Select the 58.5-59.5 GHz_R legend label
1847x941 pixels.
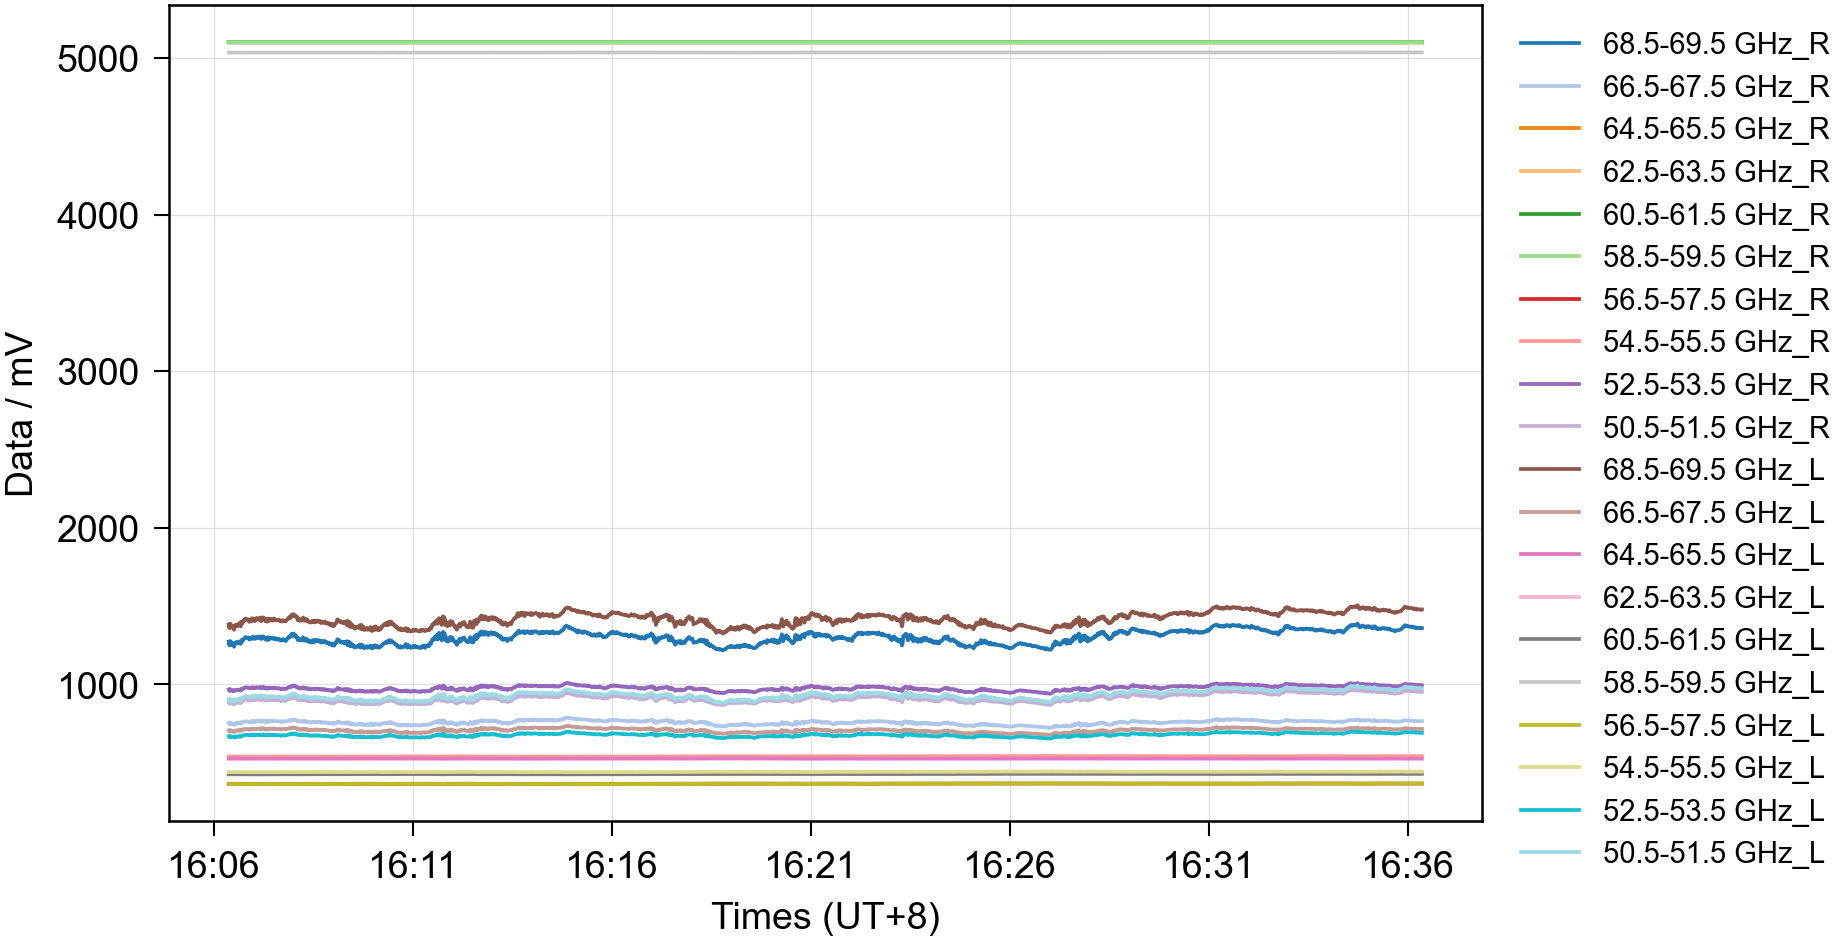[1714, 257]
